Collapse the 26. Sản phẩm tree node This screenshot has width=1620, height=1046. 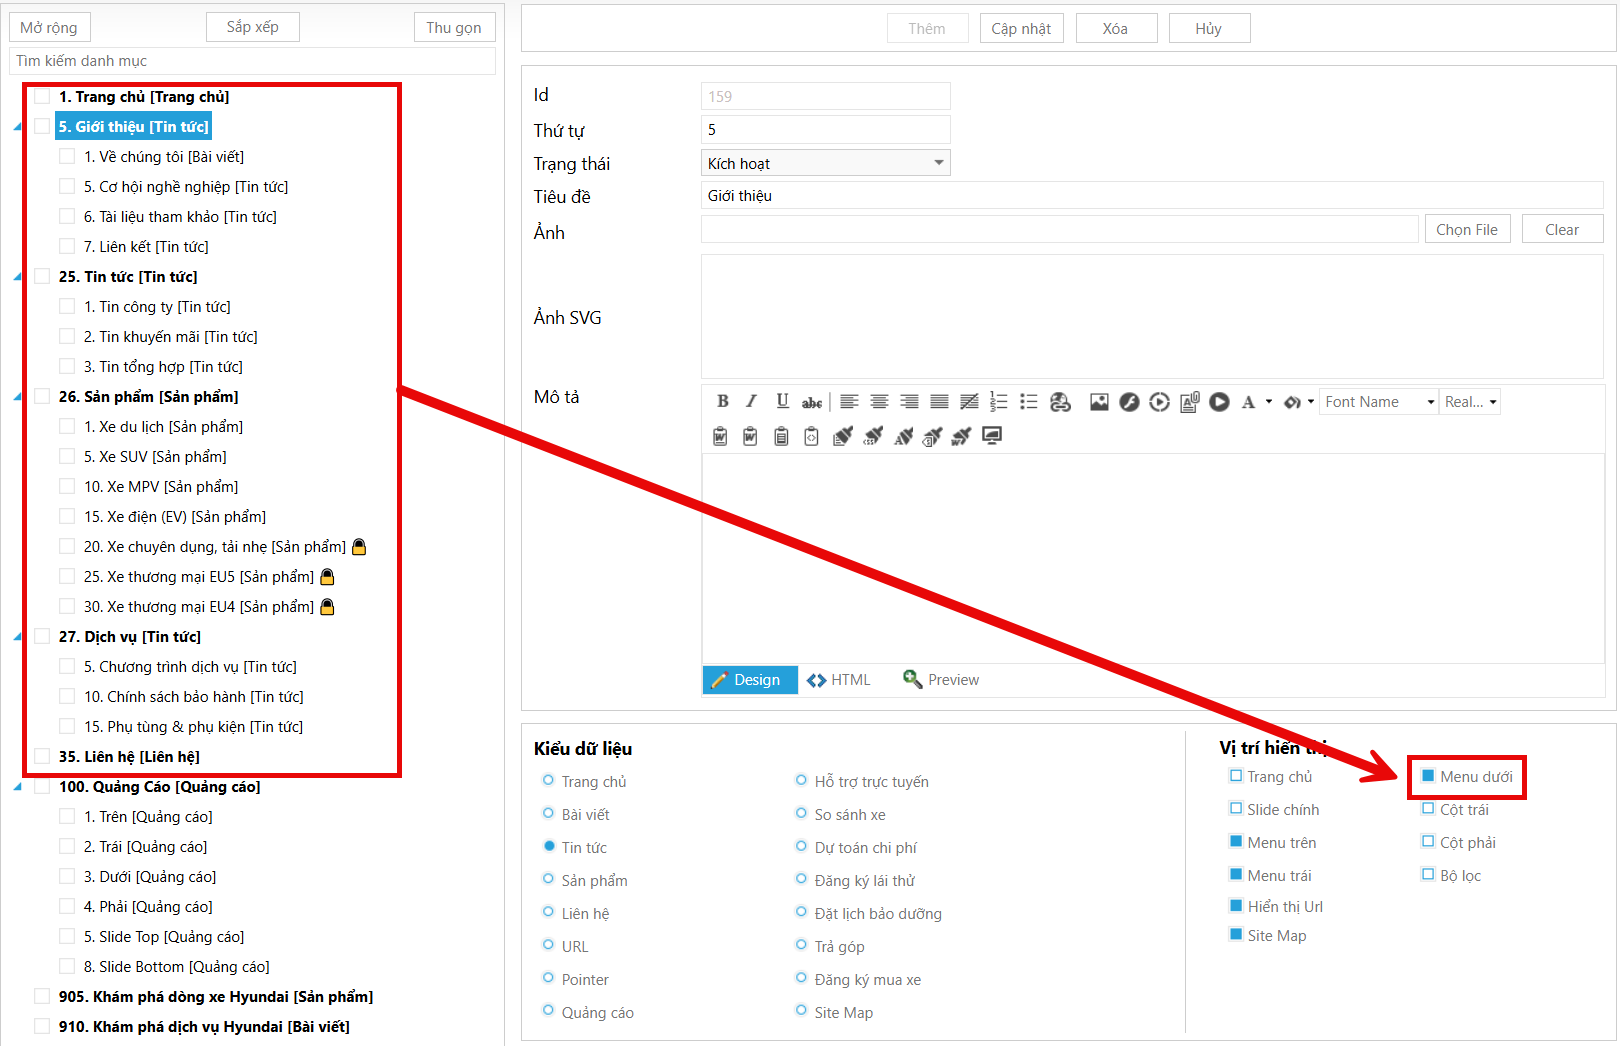[17, 397]
